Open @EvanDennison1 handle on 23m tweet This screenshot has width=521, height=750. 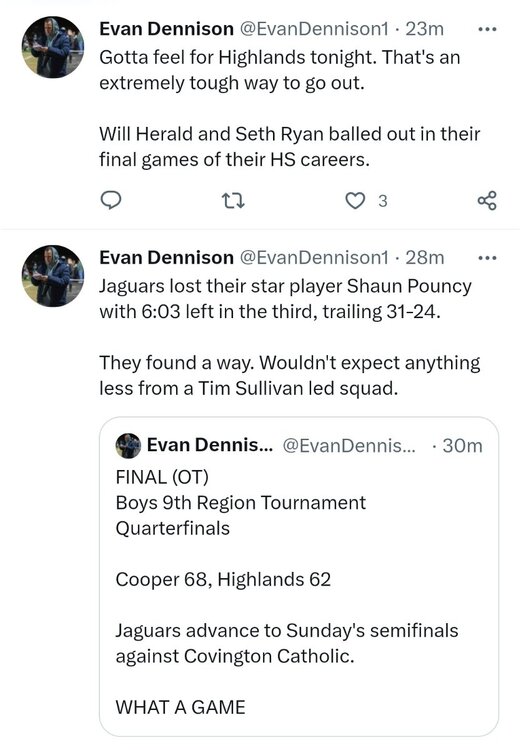(x=314, y=29)
